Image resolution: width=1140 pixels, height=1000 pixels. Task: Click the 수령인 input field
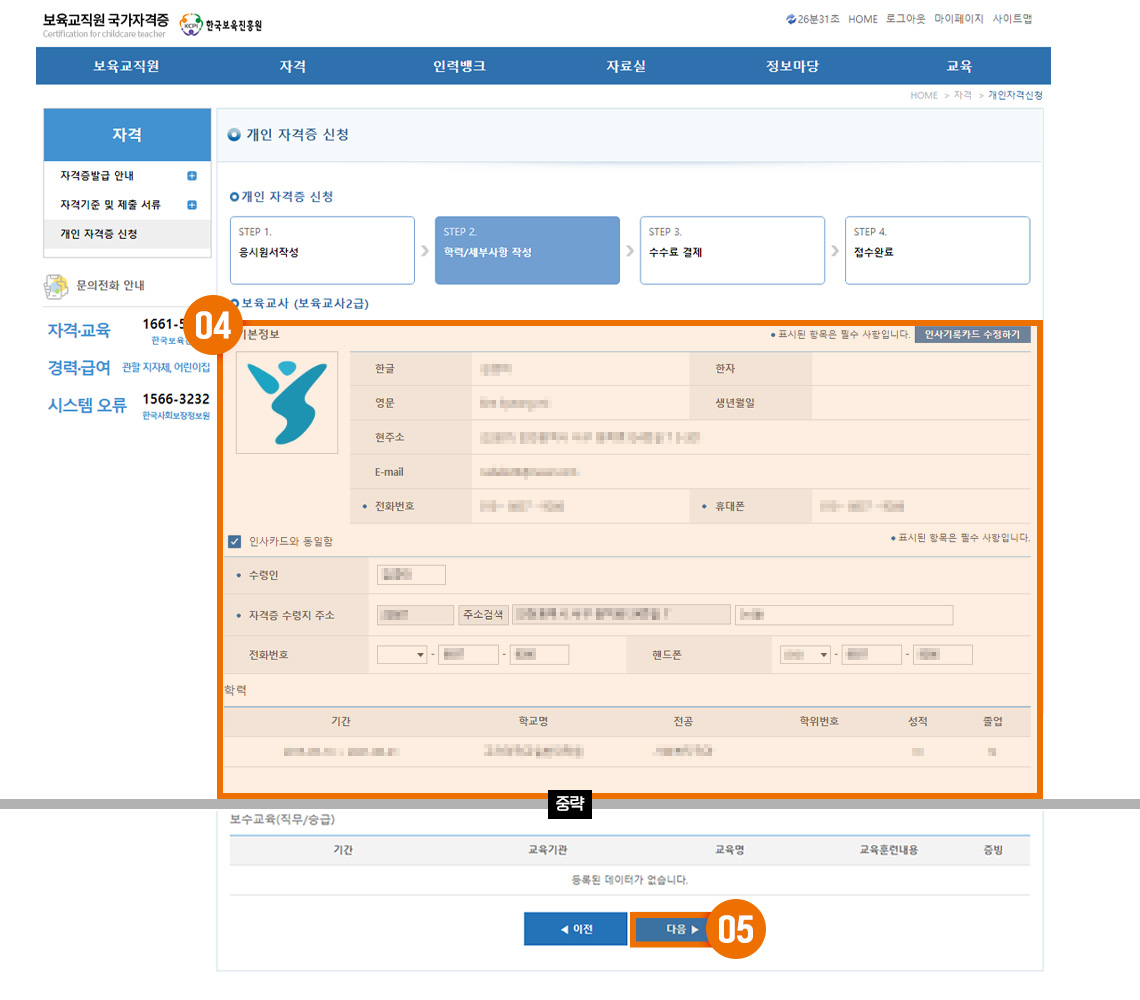tap(411, 575)
